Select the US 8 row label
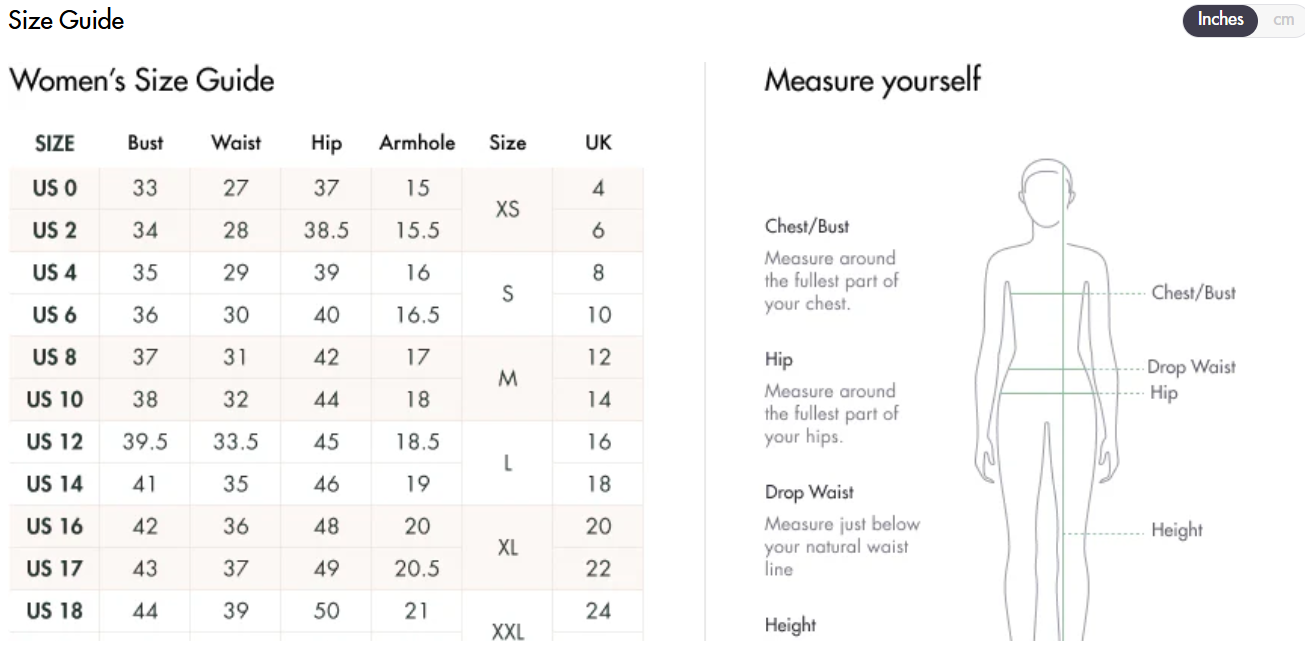This screenshot has width=1305, height=658. pyautogui.click(x=54, y=357)
